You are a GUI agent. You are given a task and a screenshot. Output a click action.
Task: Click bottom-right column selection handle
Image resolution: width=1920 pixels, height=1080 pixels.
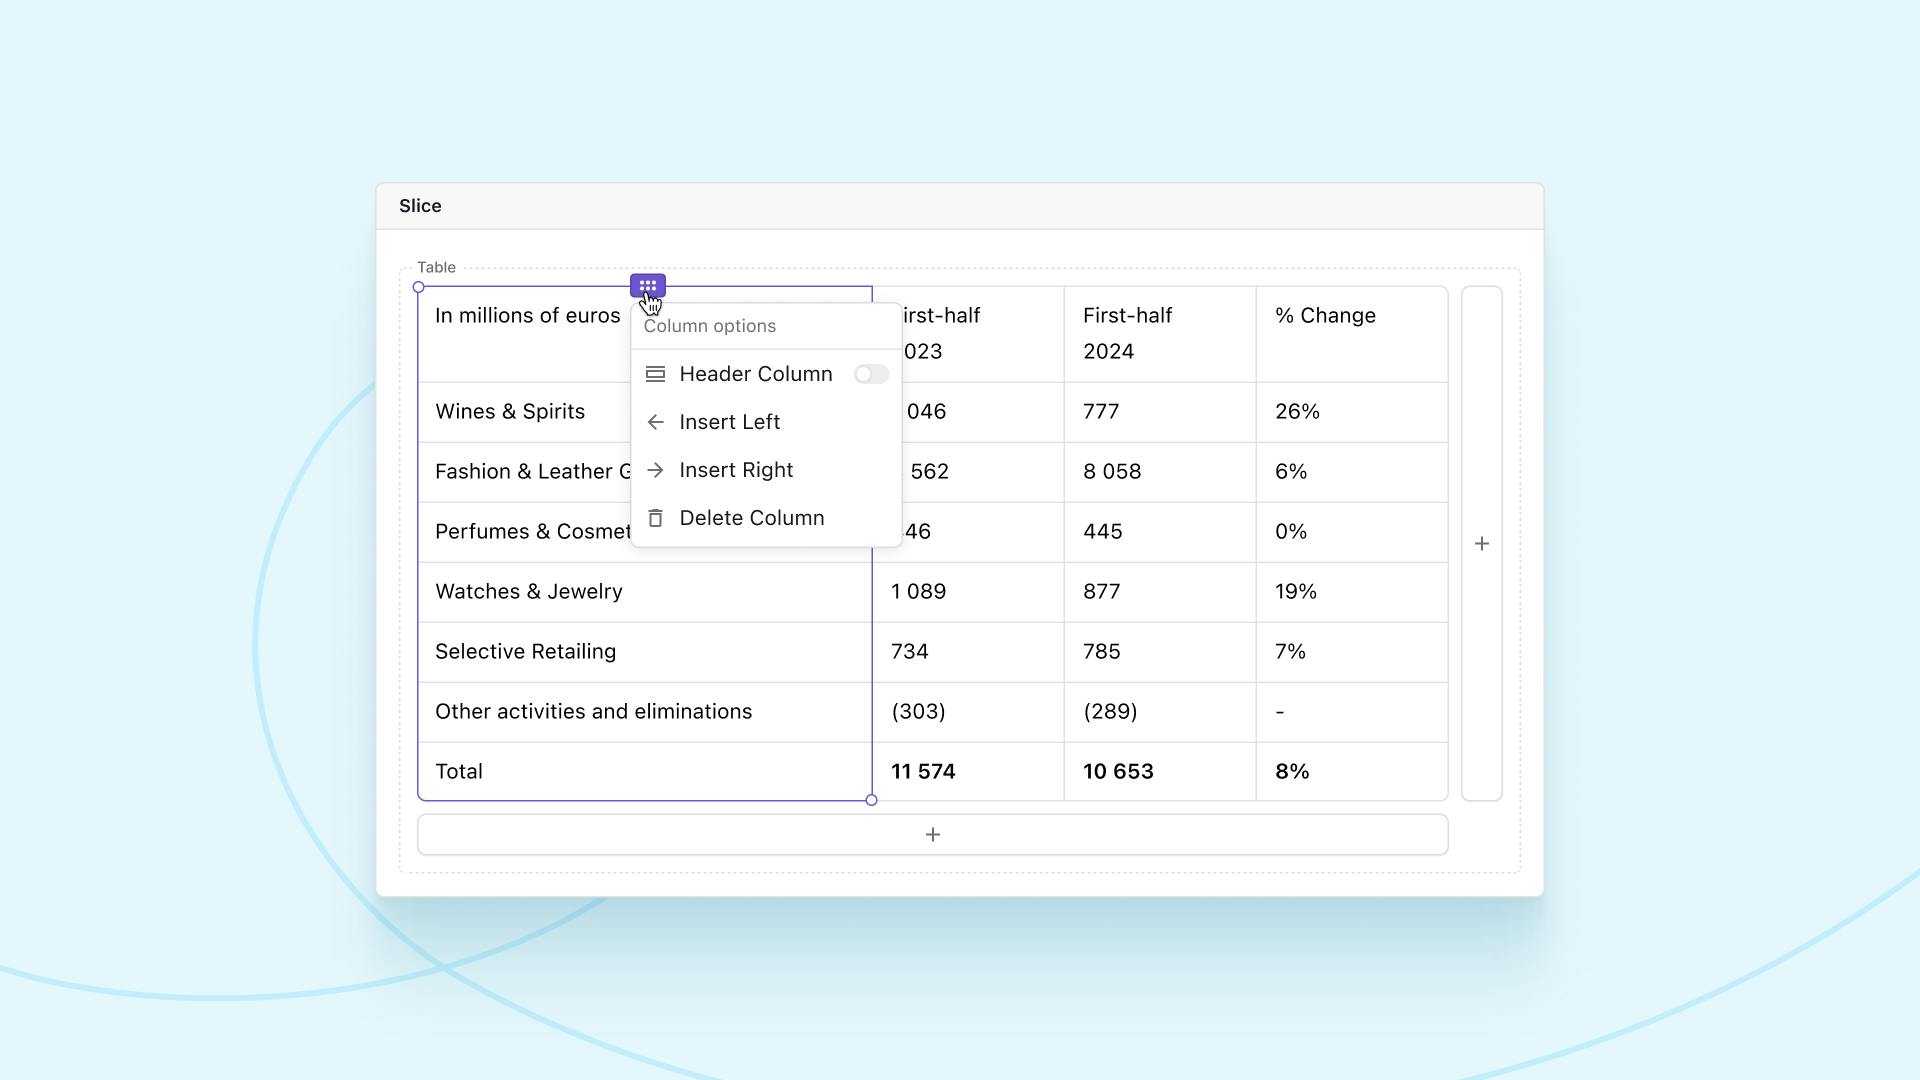click(x=871, y=800)
